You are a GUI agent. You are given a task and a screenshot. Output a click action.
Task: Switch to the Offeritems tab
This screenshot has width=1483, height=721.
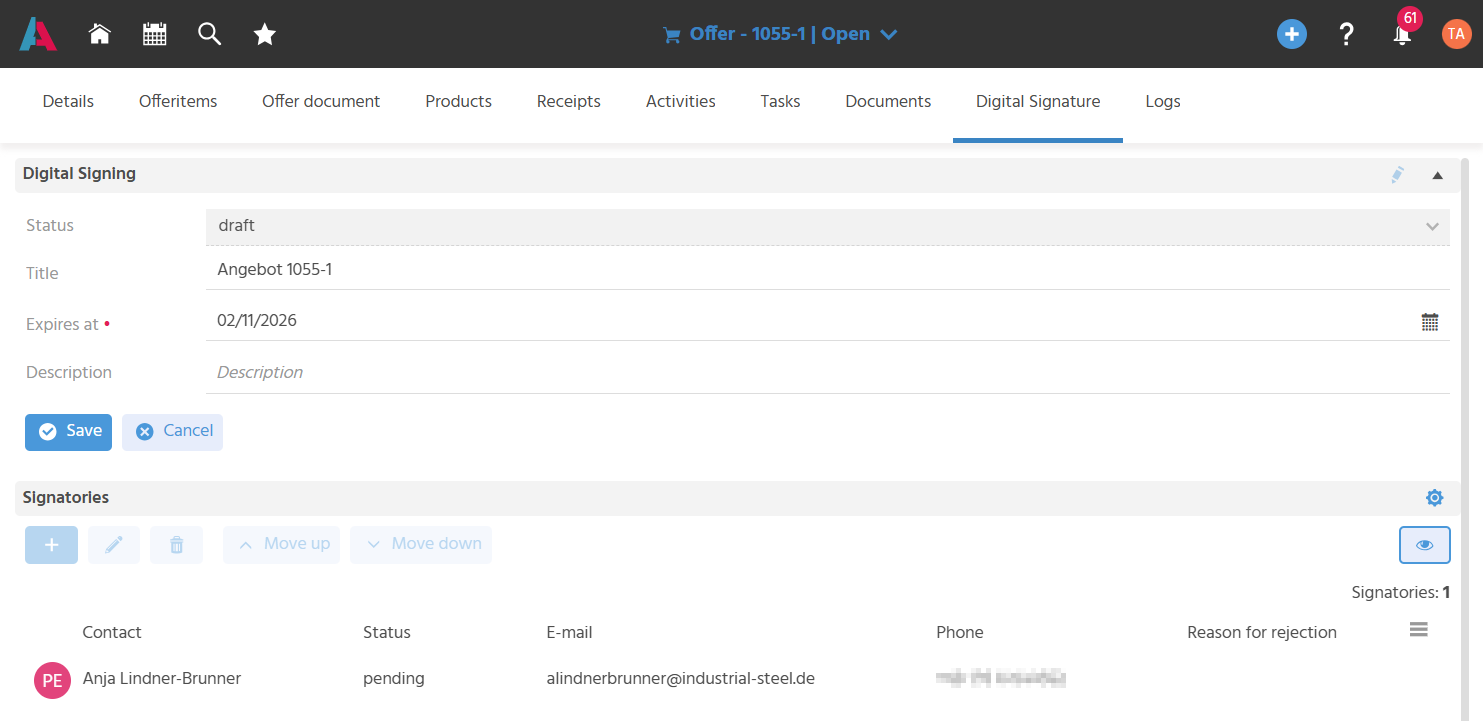coord(178,102)
